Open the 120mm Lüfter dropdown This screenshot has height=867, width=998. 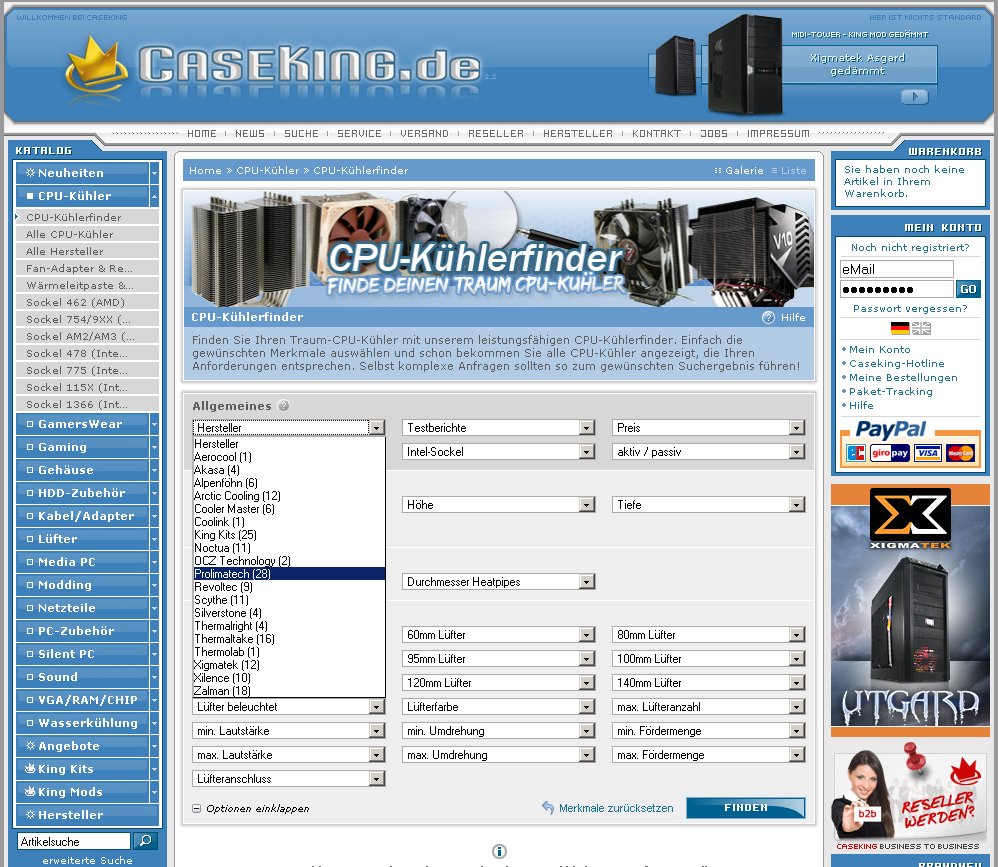[x=498, y=683]
